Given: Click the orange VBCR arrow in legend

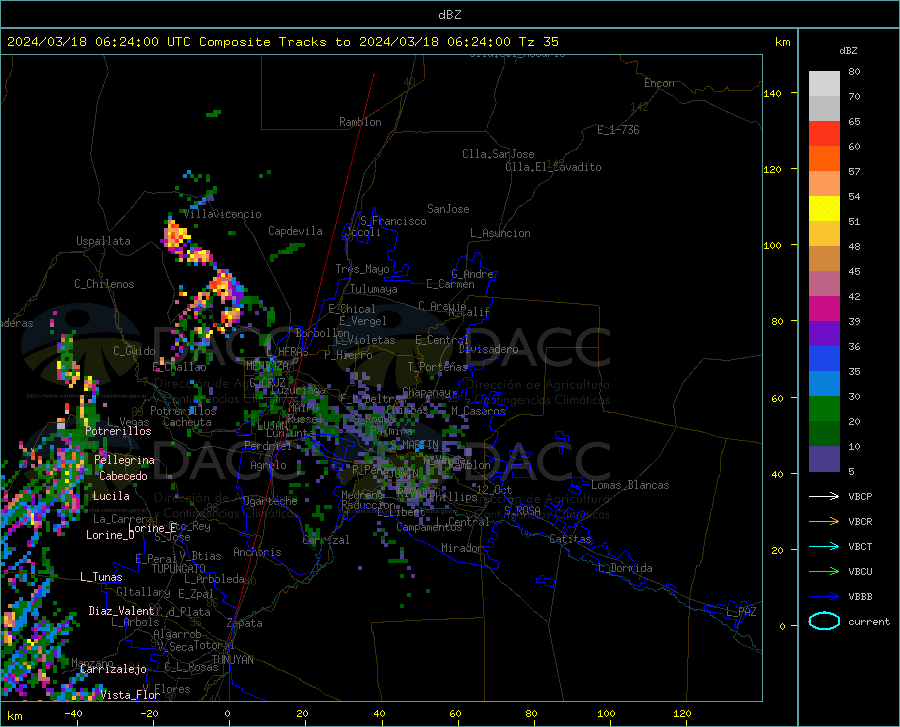Looking at the screenshot, I should [x=824, y=522].
